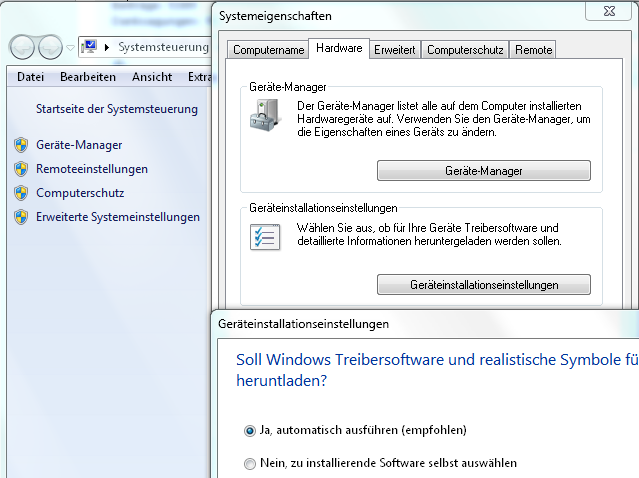
Task: Go to Startseite der Systemsteuerung
Action: (x=117, y=109)
